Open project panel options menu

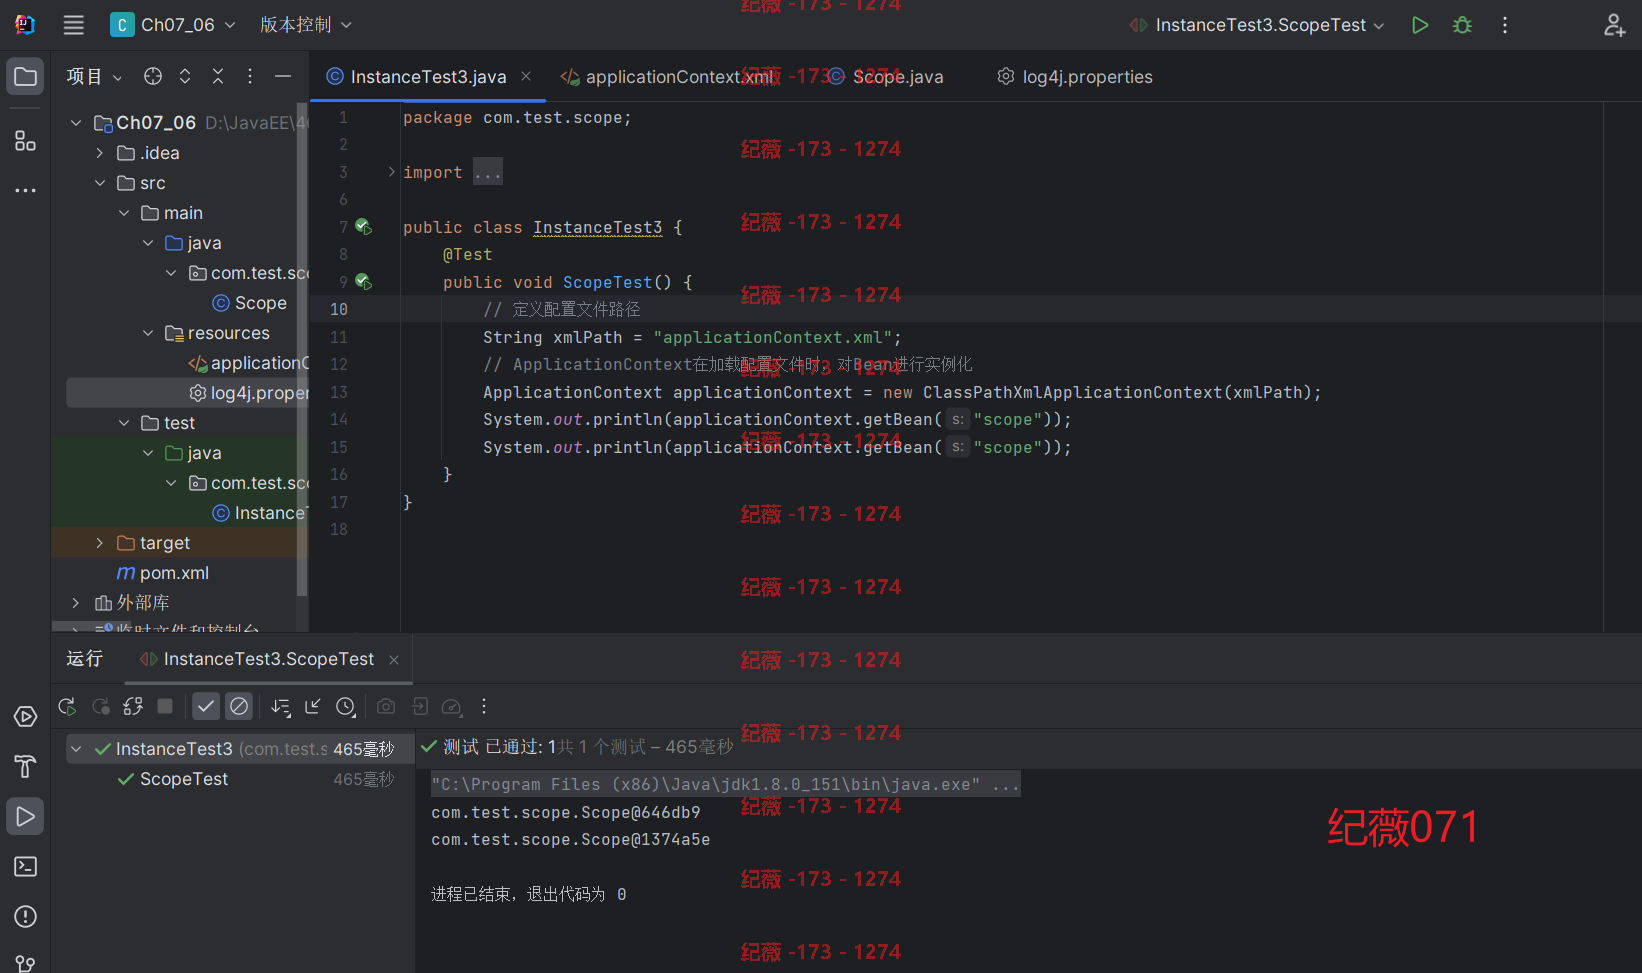(250, 76)
